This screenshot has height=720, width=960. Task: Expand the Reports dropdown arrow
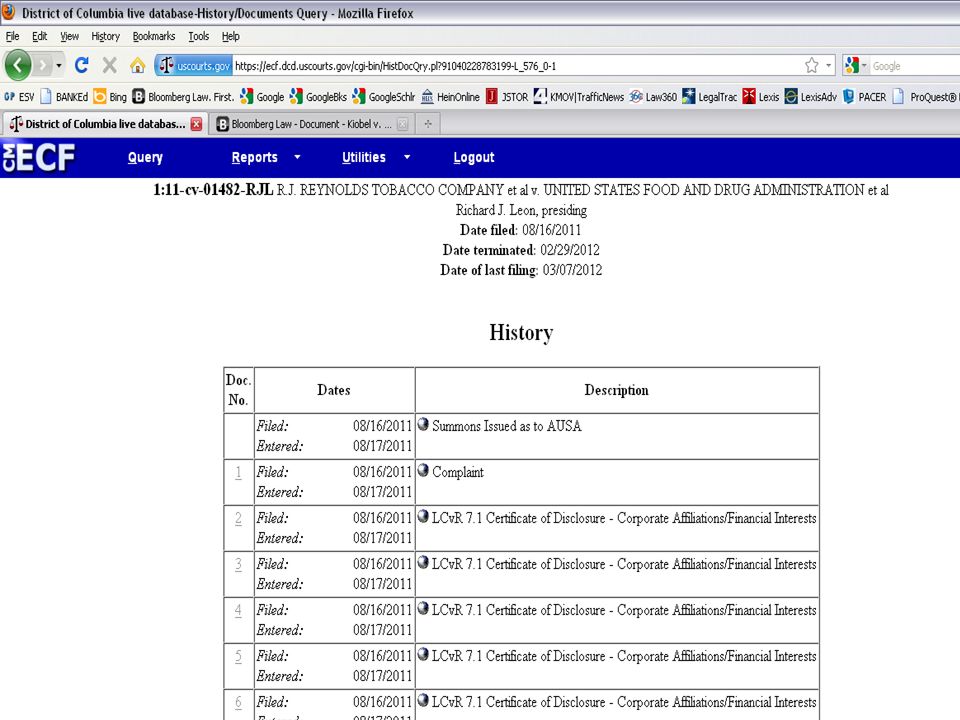point(298,157)
